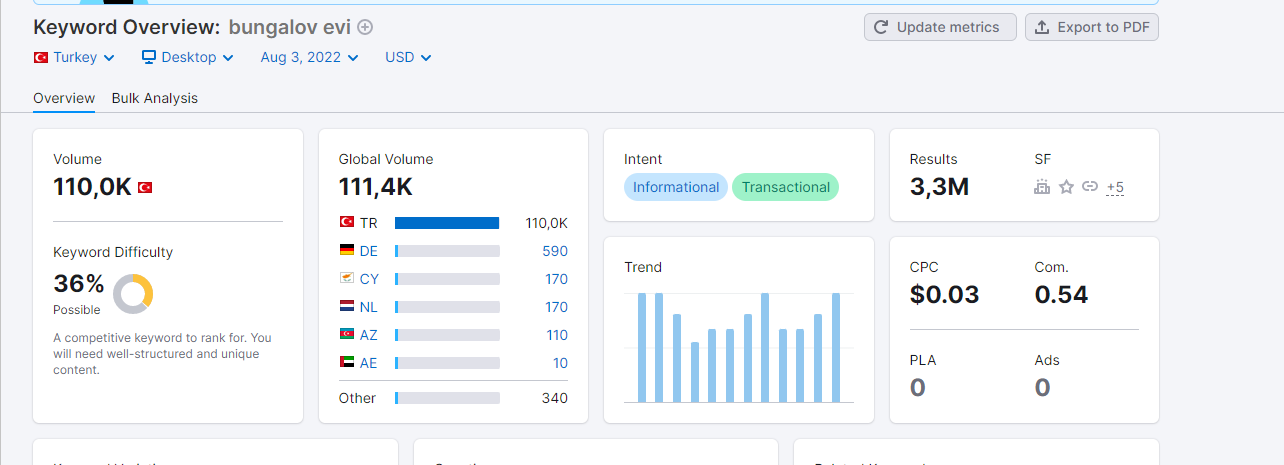Select the Overview tab

click(x=64, y=98)
